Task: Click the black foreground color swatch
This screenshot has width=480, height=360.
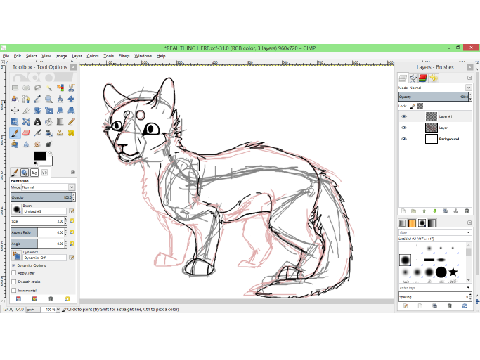Action: click(x=40, y=156)
